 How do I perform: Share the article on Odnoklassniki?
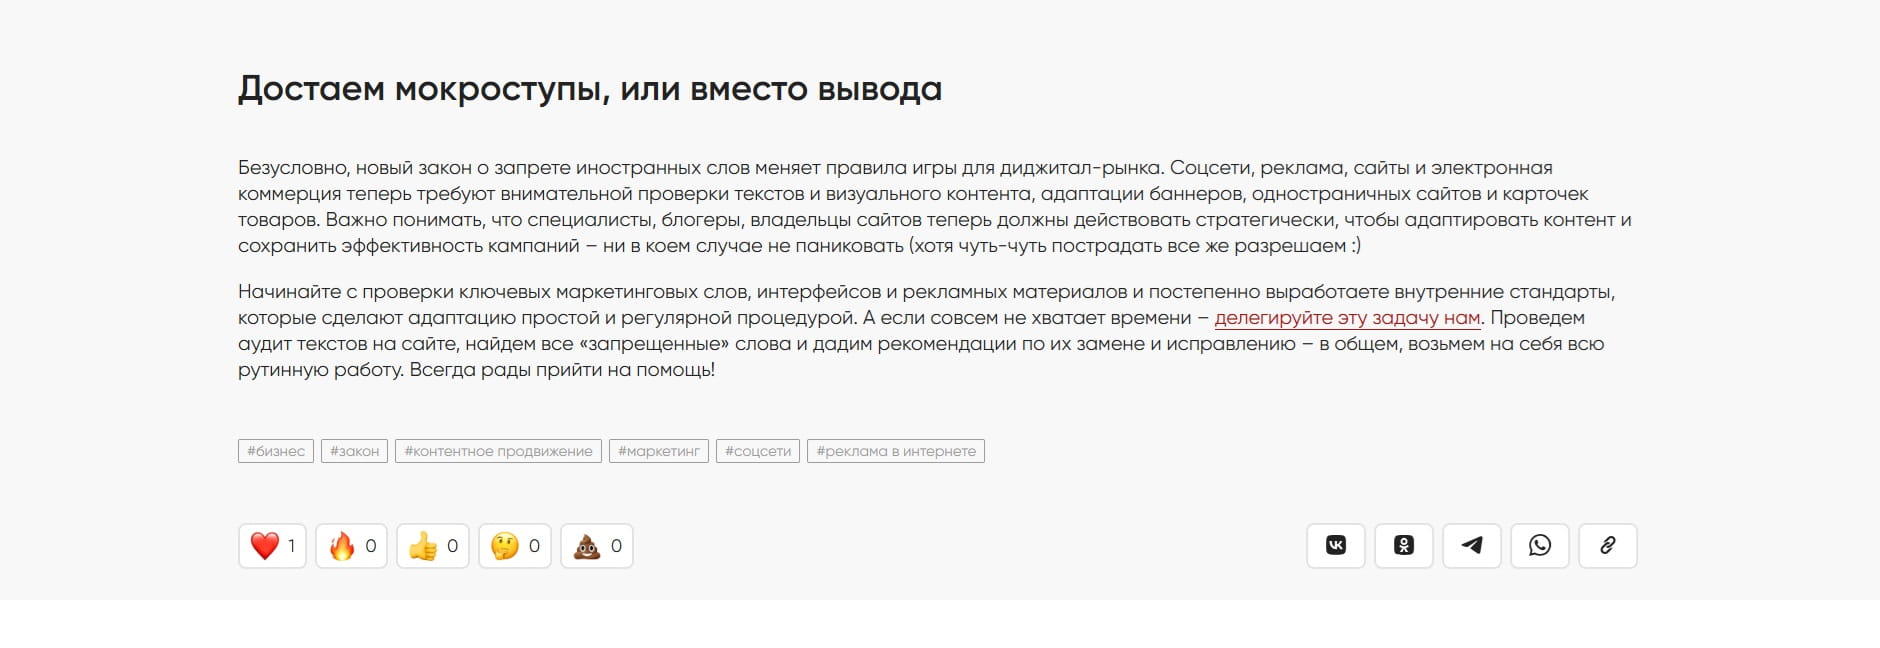pyautogui.click(x=1404, y=545)
